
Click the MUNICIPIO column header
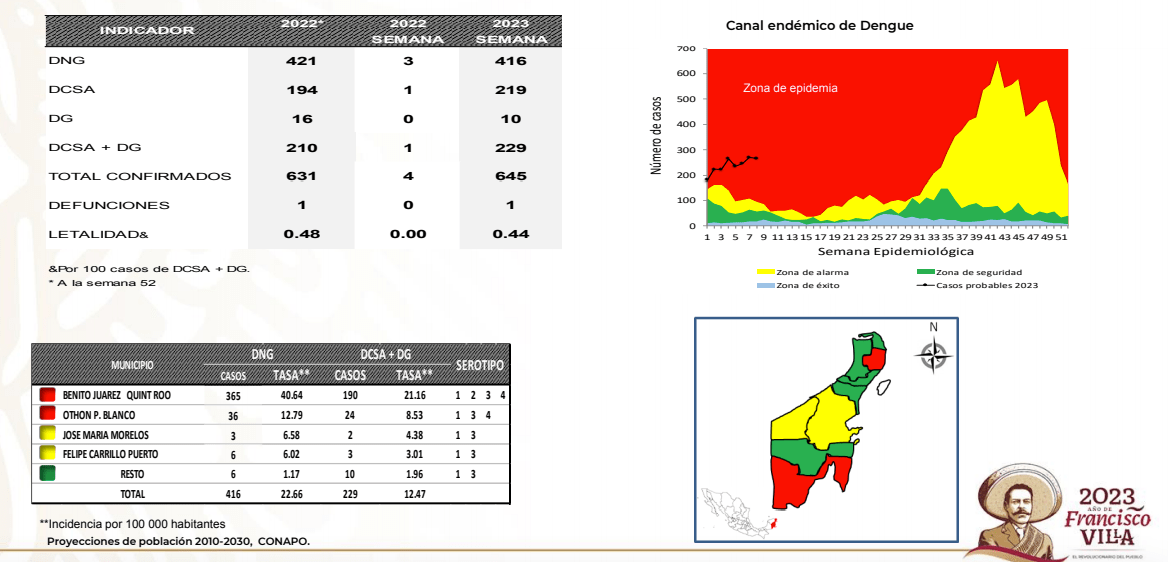coord(132,367)
